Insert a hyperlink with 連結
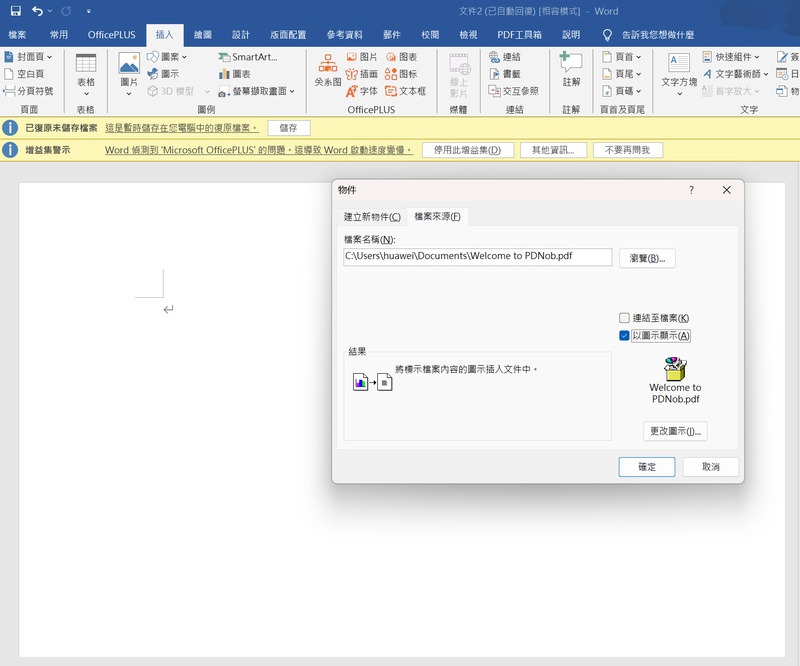 coord(505,57)
